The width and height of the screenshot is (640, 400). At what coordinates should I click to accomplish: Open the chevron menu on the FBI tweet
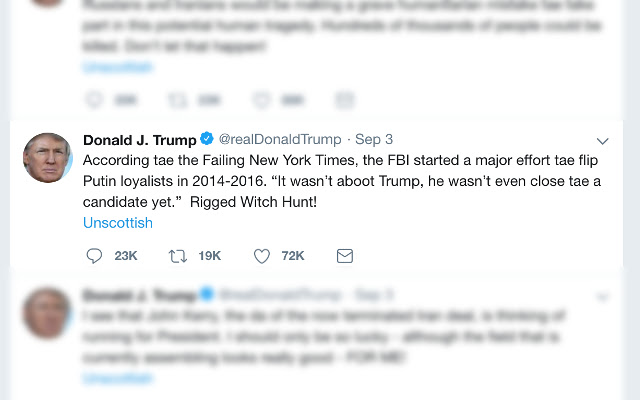[602, 140]
